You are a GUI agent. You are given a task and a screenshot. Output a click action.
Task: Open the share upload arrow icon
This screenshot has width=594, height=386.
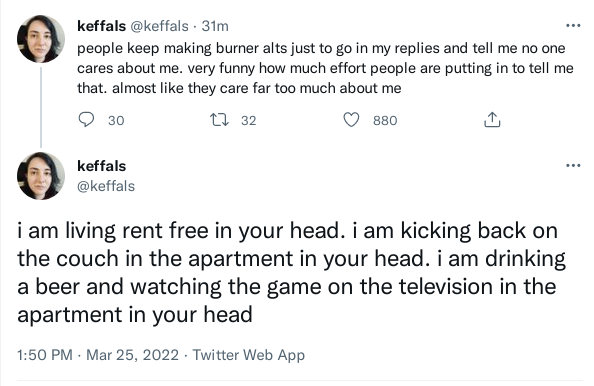coord(492,120)
